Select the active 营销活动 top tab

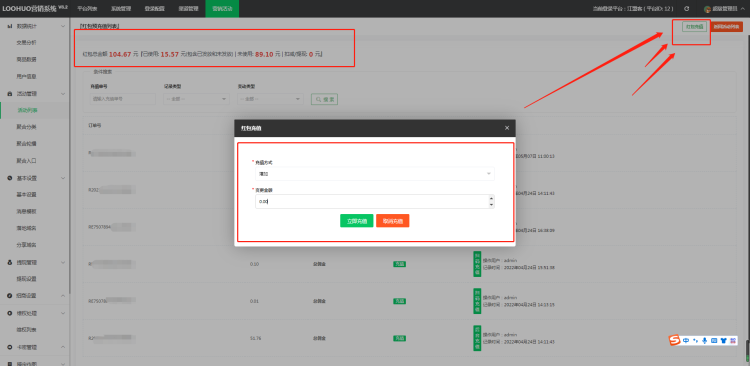coord(222,9)
